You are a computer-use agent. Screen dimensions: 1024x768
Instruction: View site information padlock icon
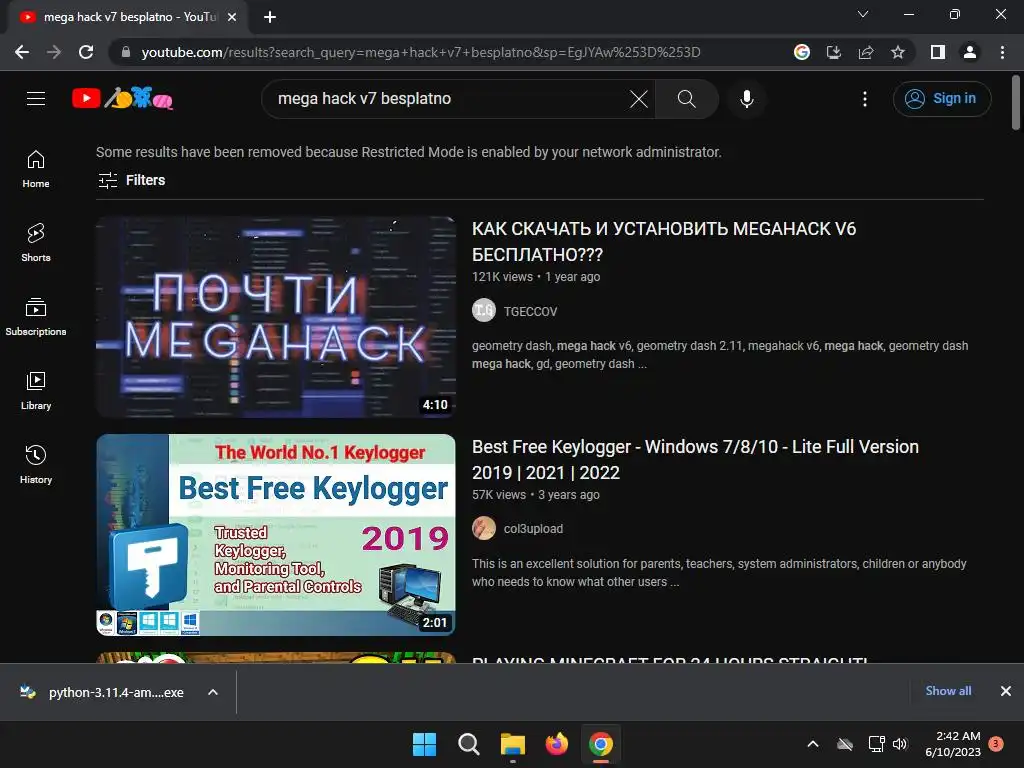[x=126, y=52]
